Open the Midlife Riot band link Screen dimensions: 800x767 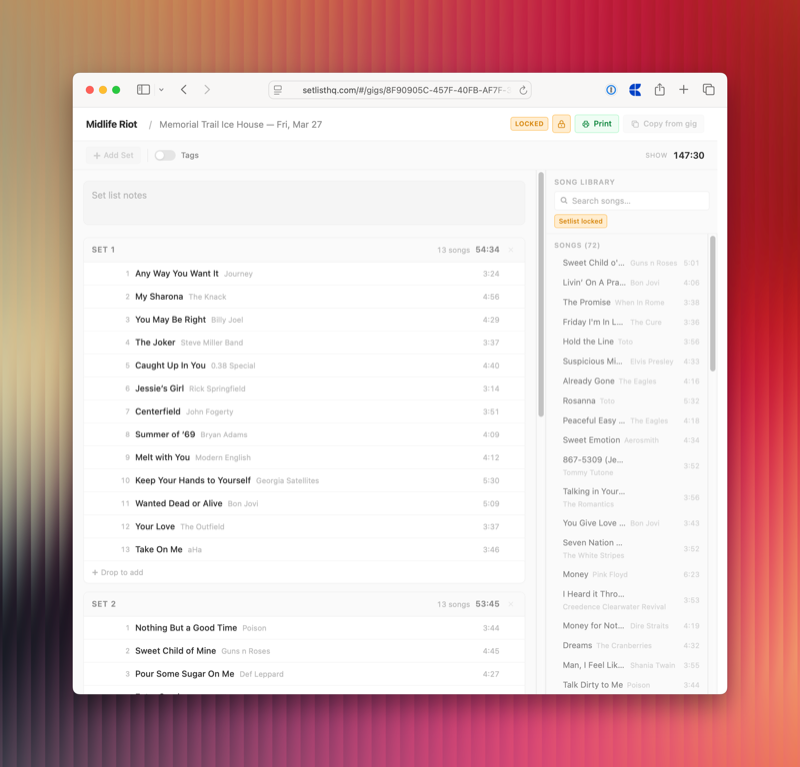(x=111, y=124)
